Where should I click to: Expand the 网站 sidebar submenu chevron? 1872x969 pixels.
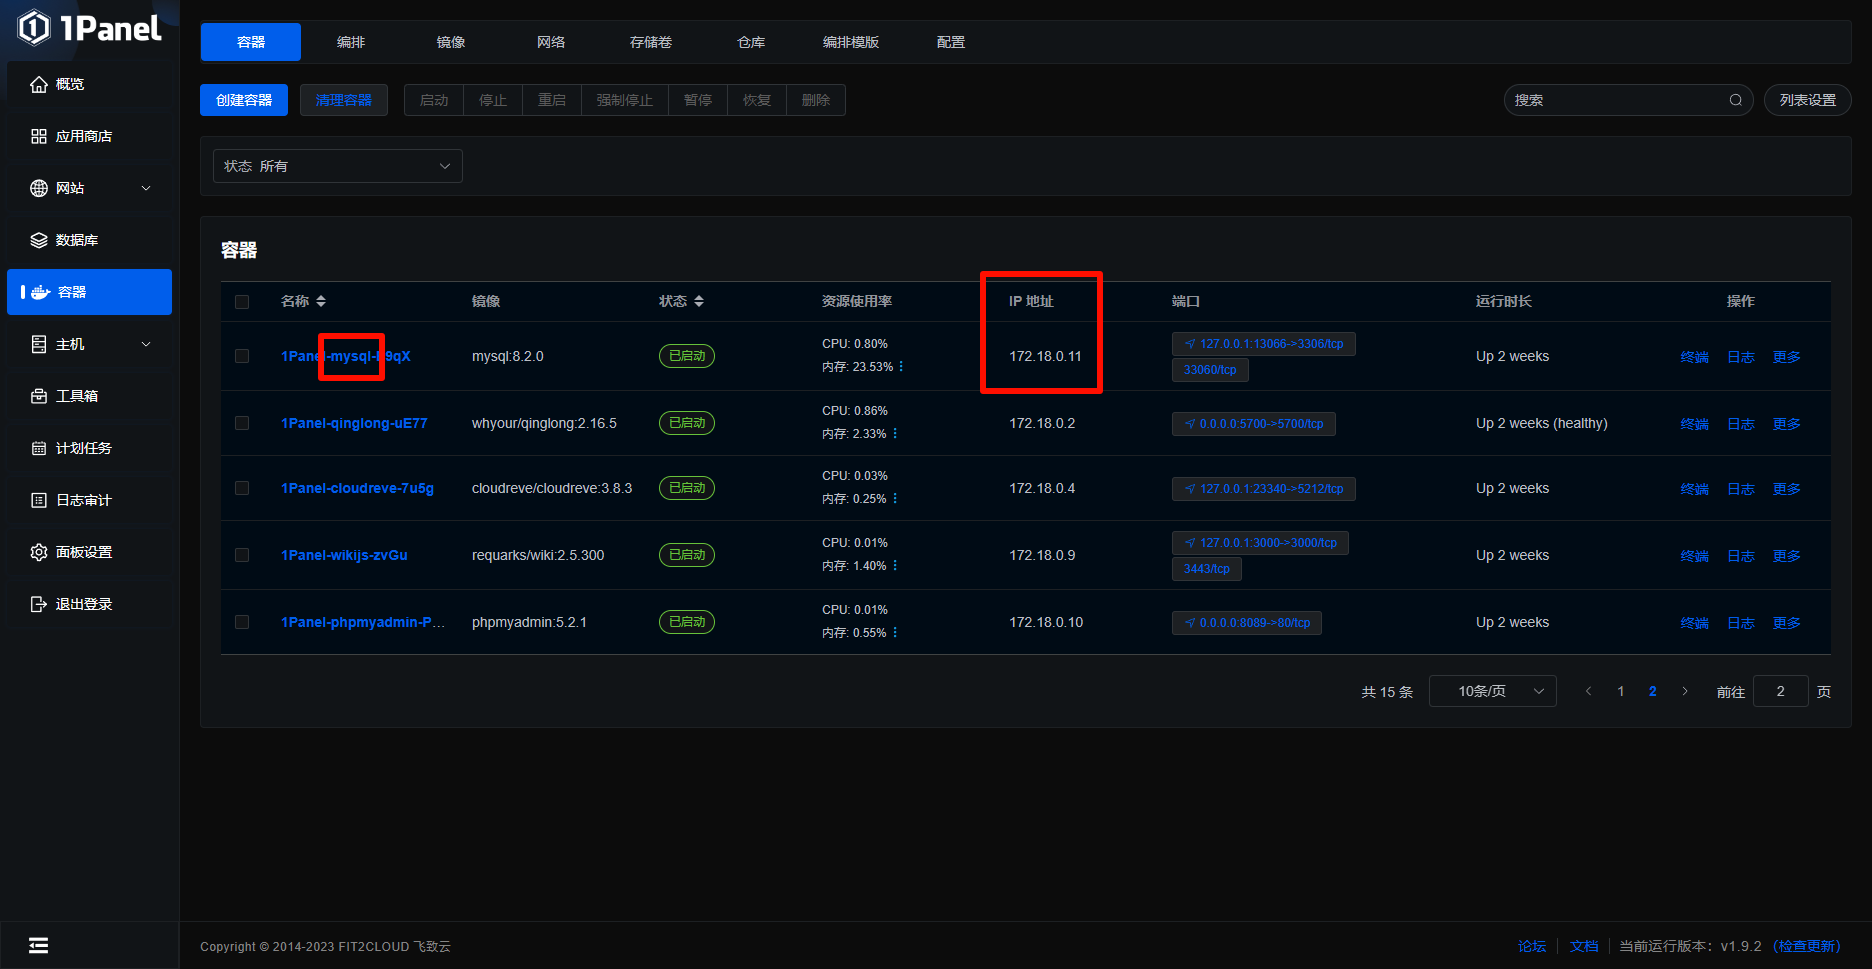[x=146, y=189]
